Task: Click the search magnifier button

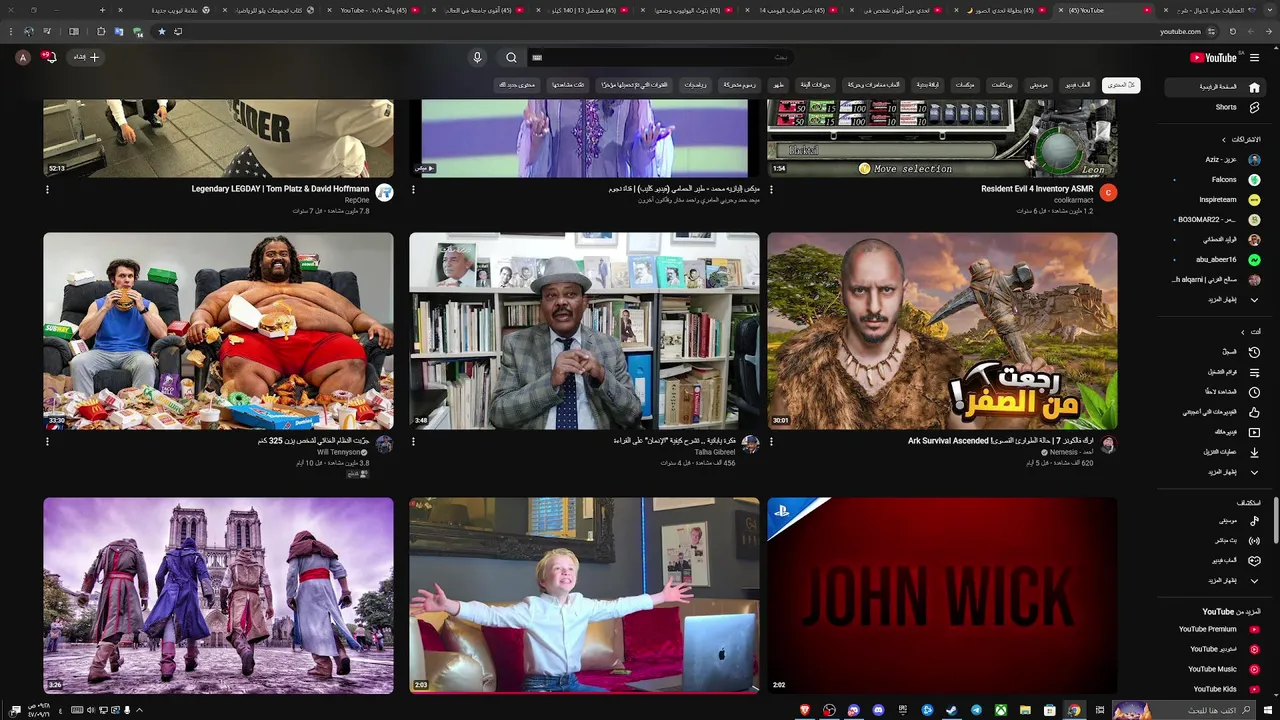Action: 511,58
